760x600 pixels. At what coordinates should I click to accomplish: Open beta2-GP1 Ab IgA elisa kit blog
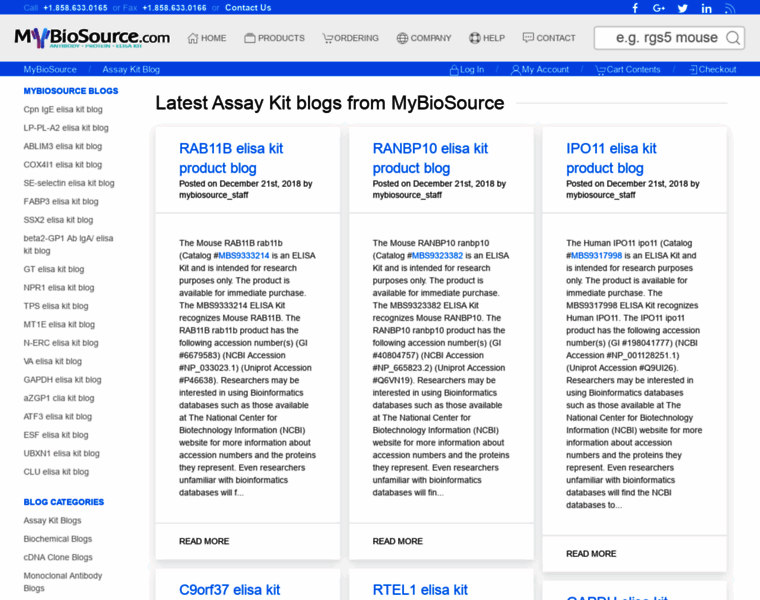[68, 244]
